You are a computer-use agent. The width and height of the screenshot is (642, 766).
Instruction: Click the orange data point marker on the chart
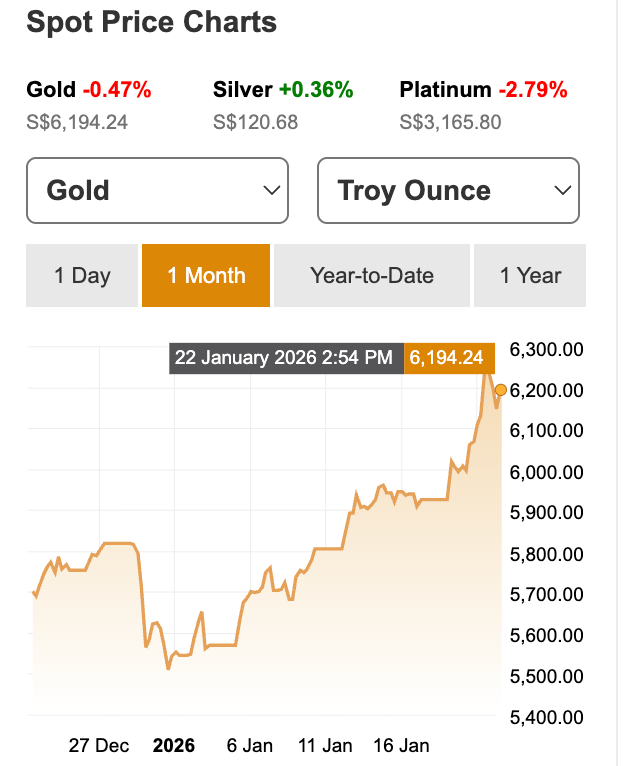tap(501, 390)
